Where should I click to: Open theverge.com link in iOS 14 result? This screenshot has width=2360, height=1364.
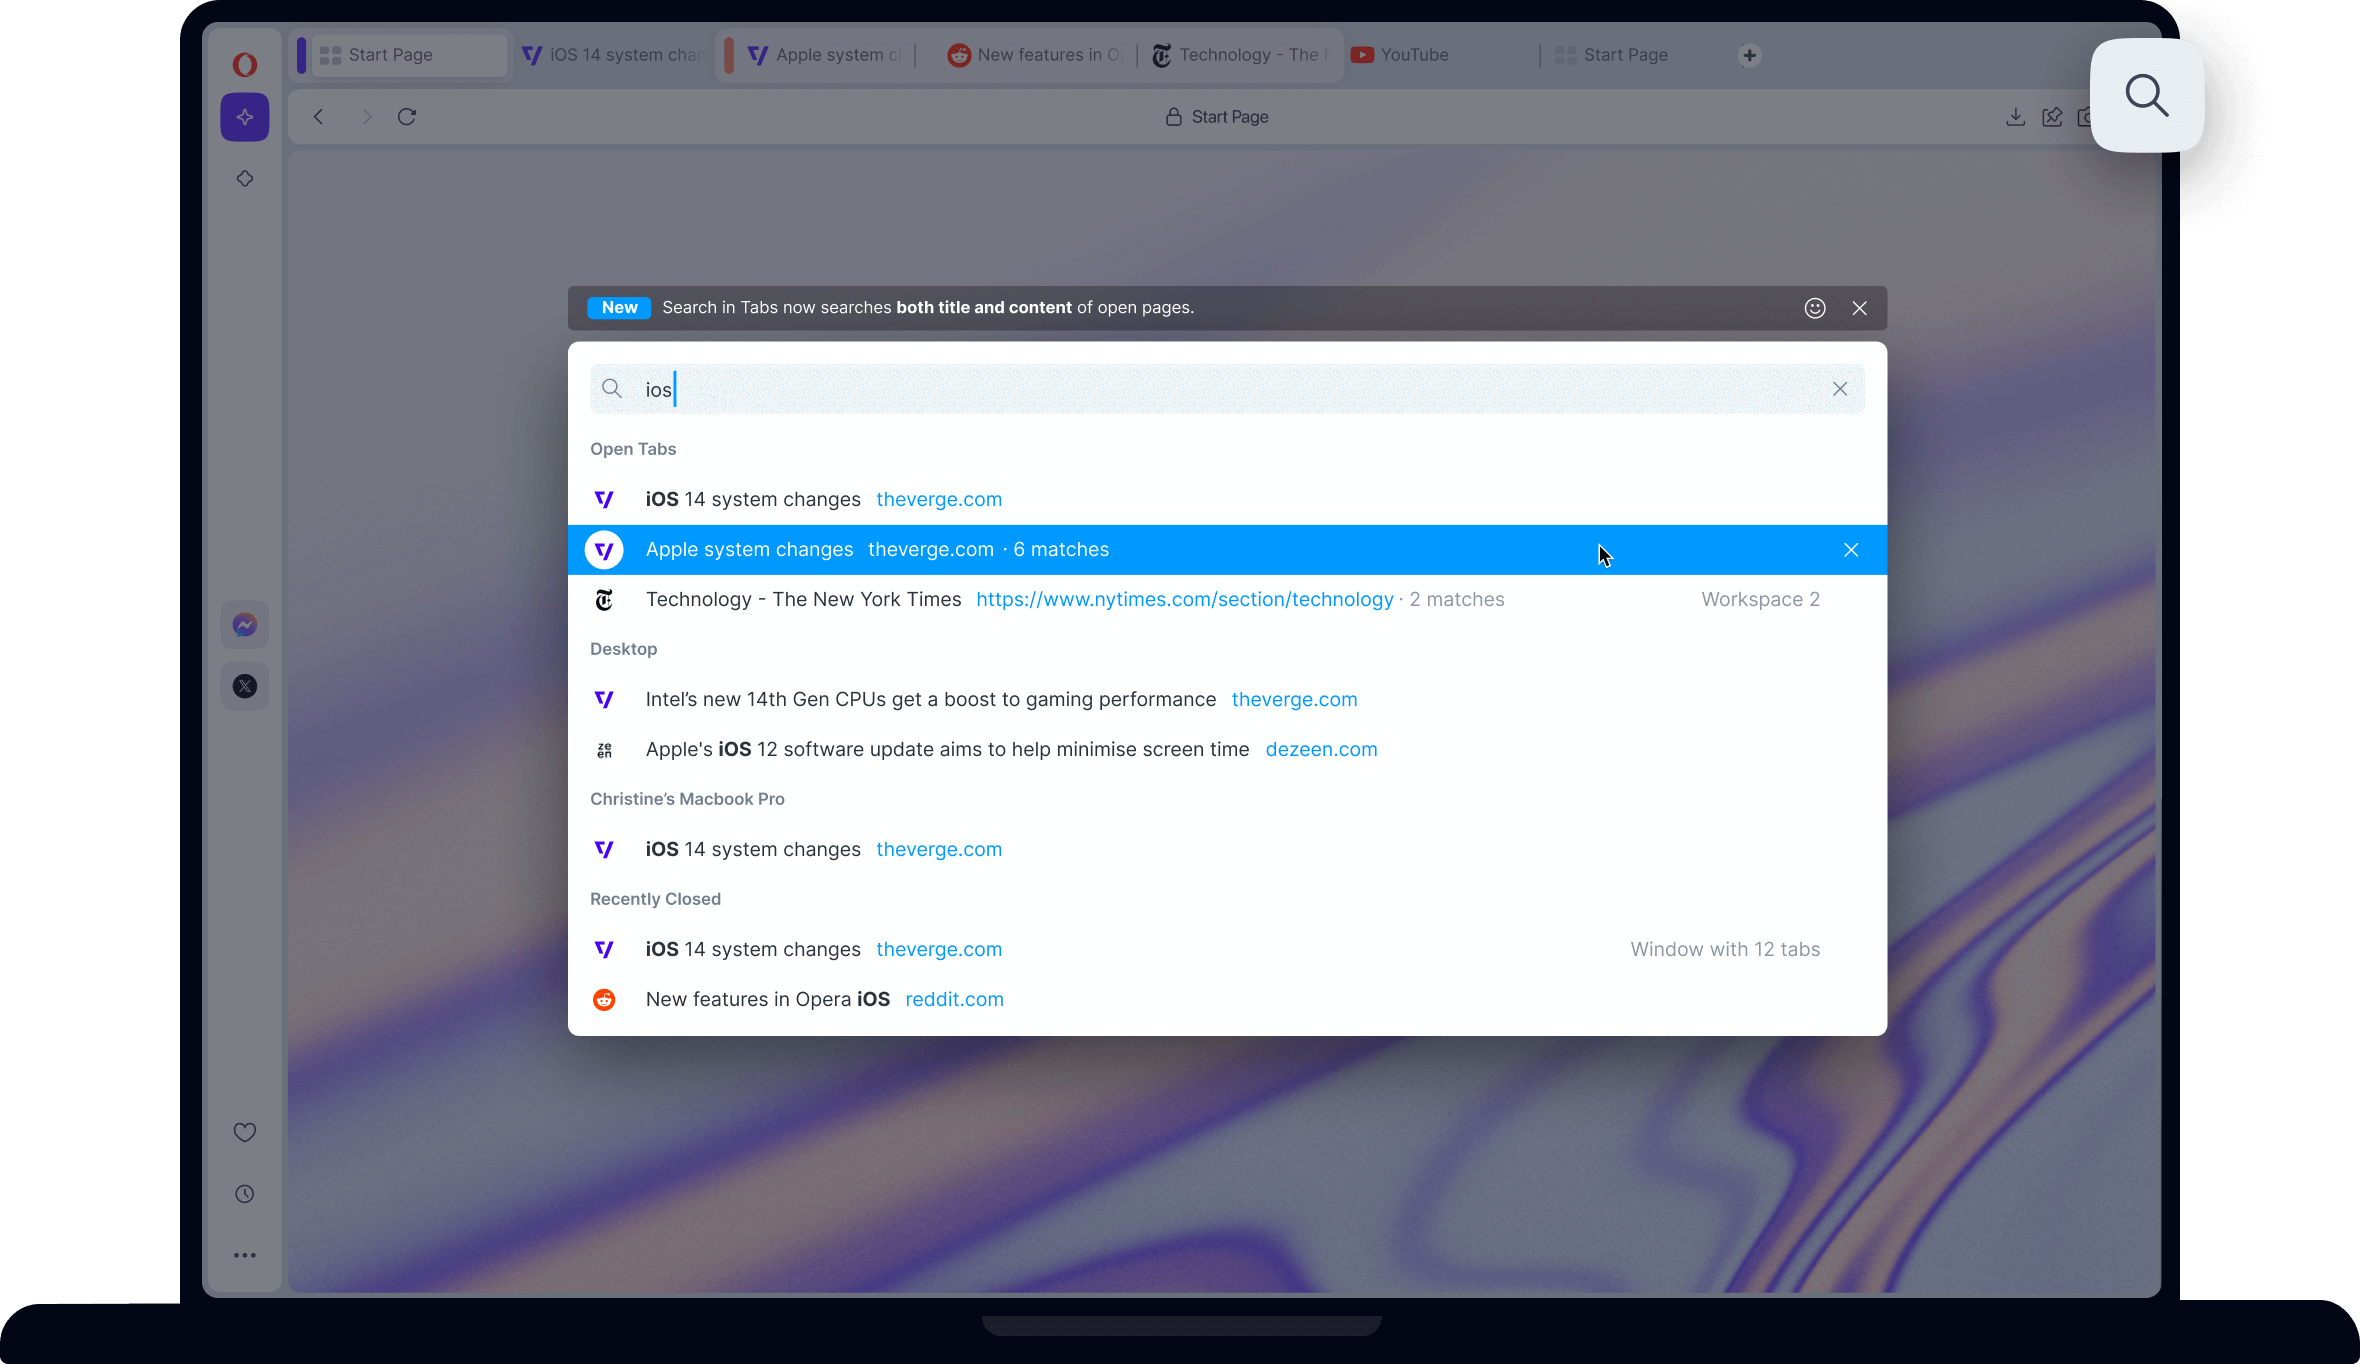coord(938,499)
